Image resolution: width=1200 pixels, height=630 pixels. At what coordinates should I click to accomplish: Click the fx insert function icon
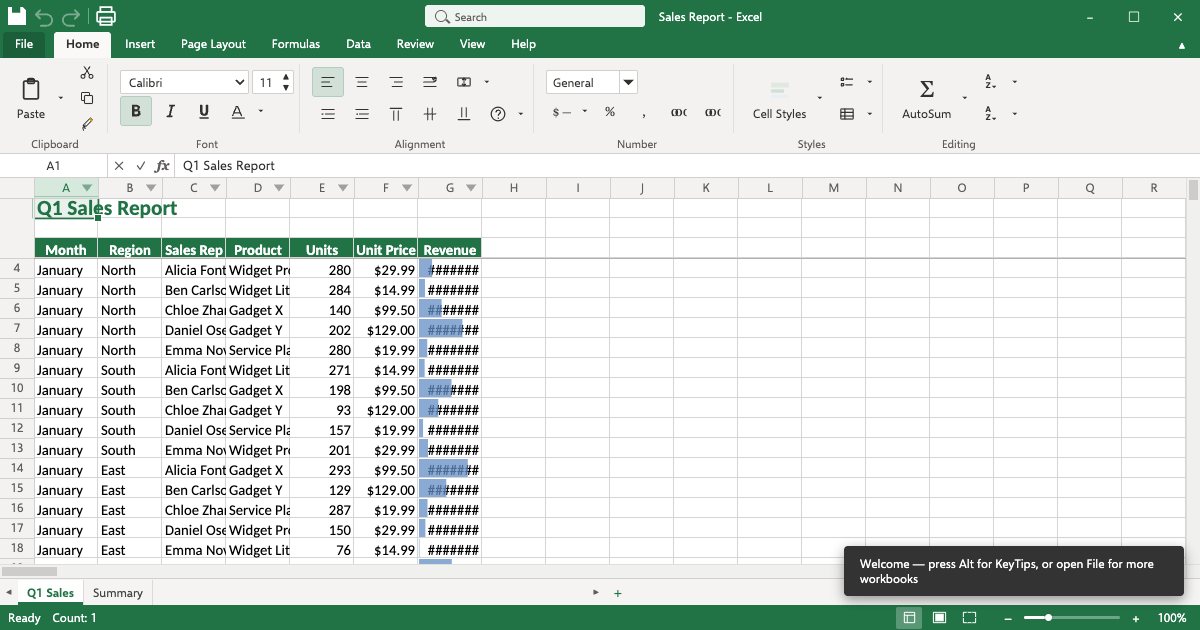163,166
